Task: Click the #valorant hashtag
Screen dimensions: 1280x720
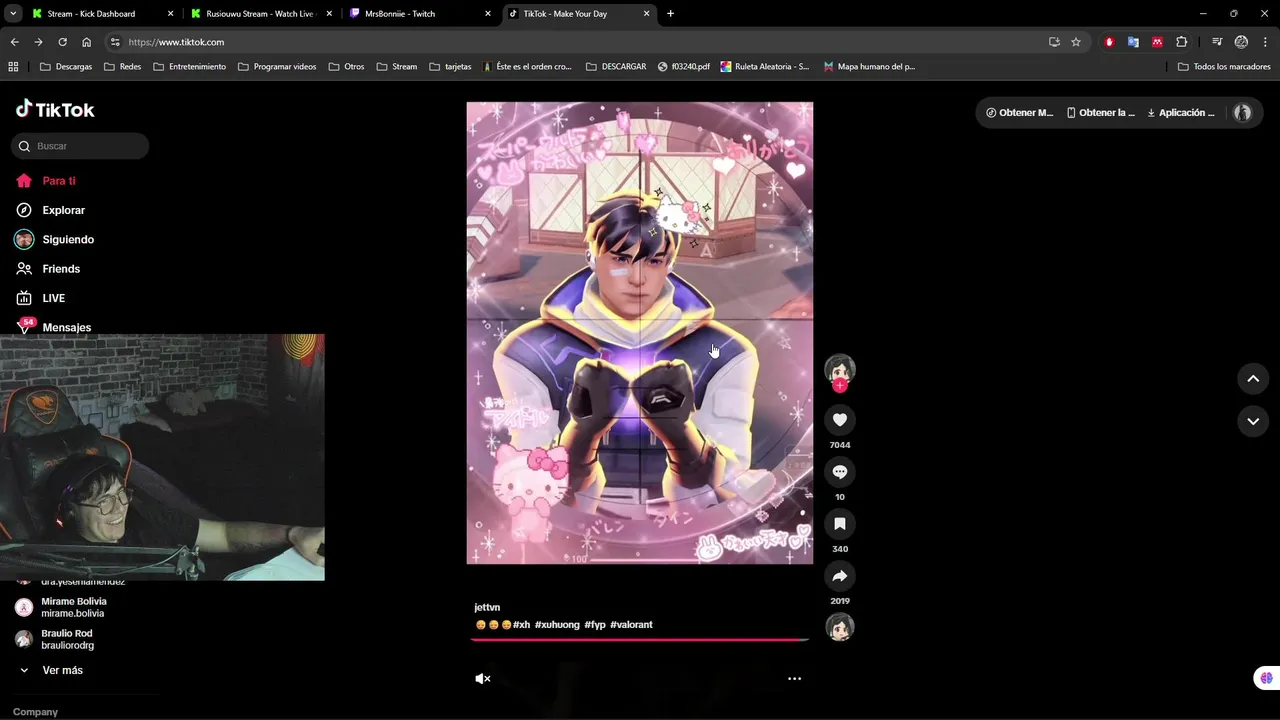Action: pyautogui.click(x=631, y=625)
